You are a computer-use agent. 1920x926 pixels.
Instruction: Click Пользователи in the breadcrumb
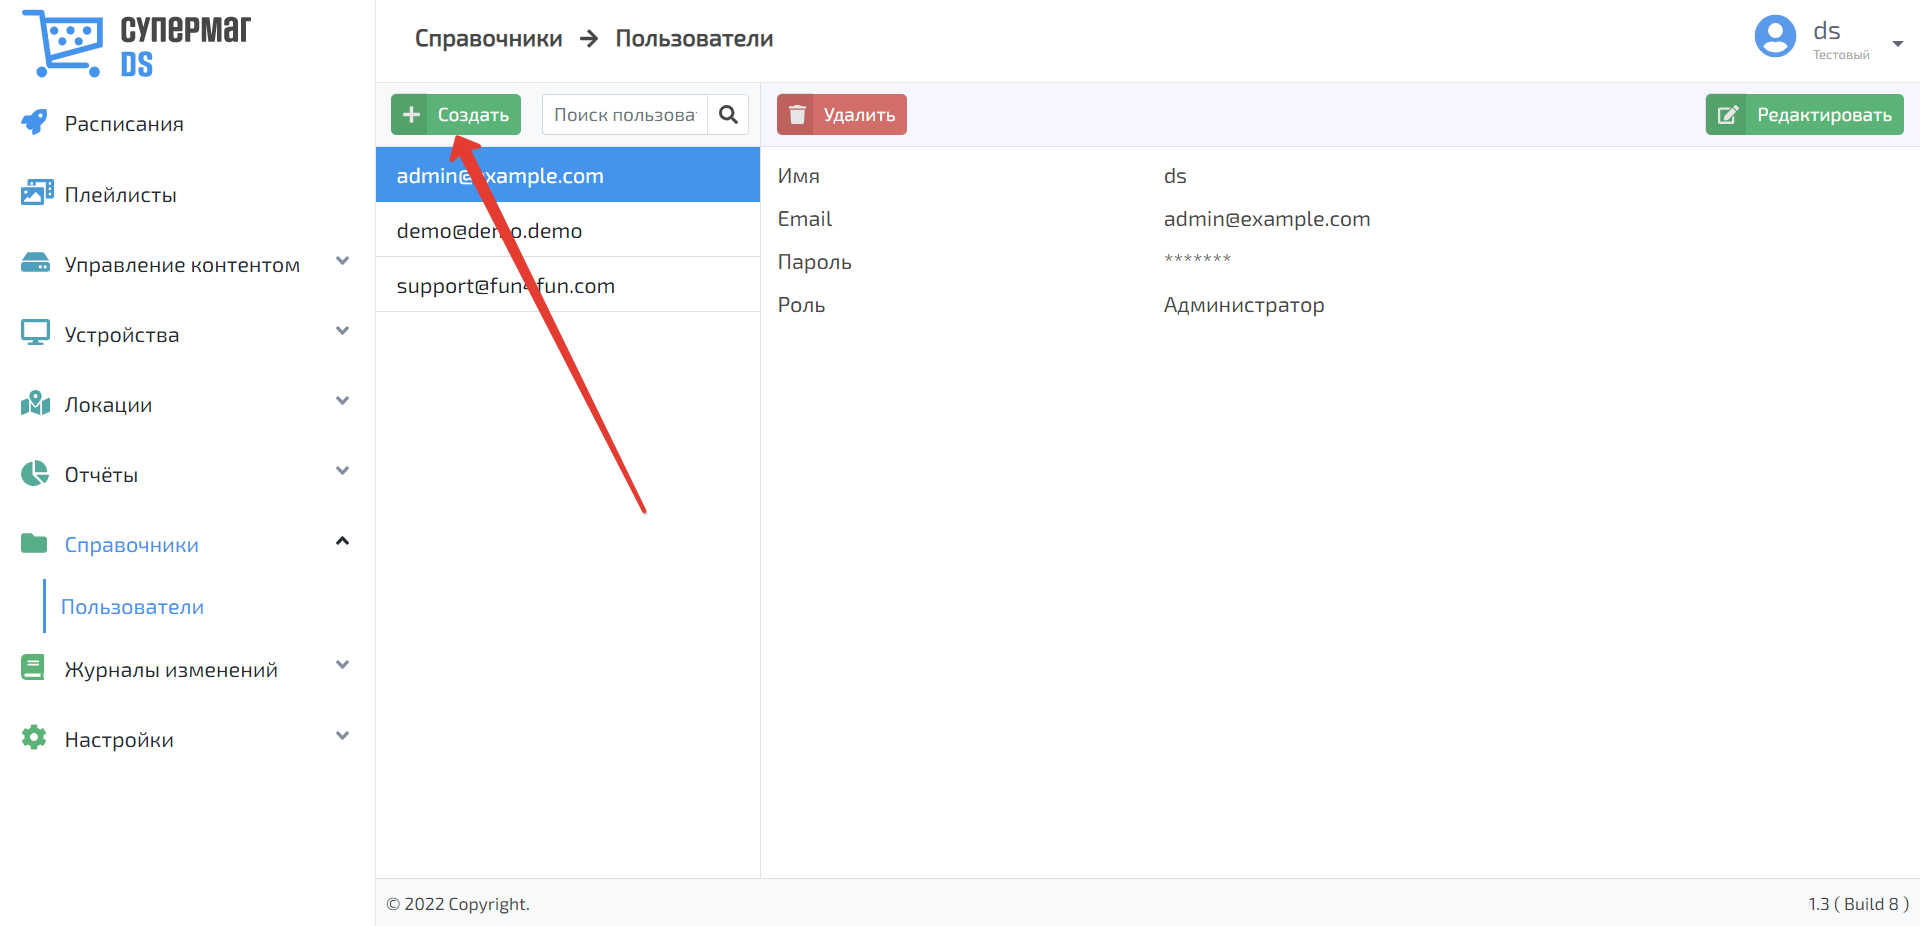click(x=694, y=38)
